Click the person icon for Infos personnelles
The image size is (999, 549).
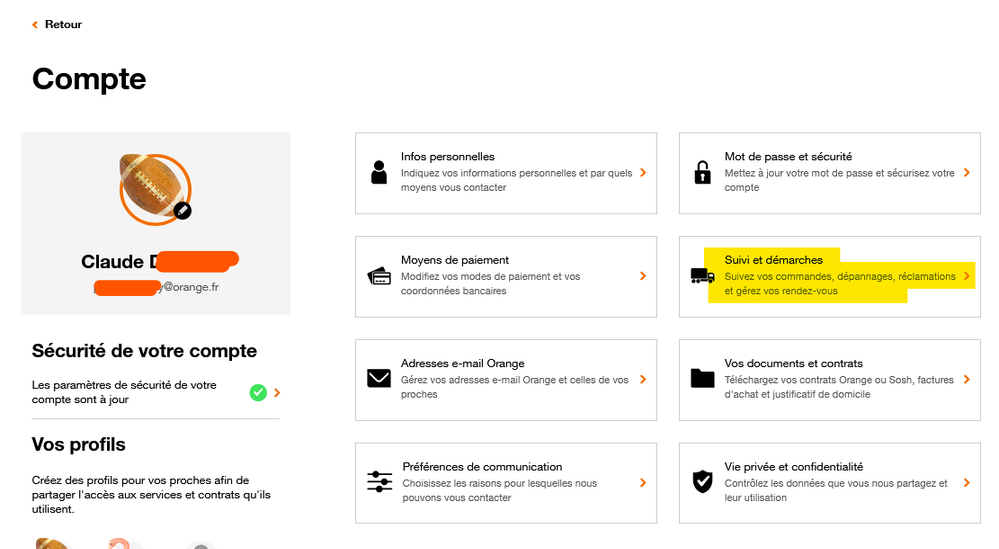[379, 173]
